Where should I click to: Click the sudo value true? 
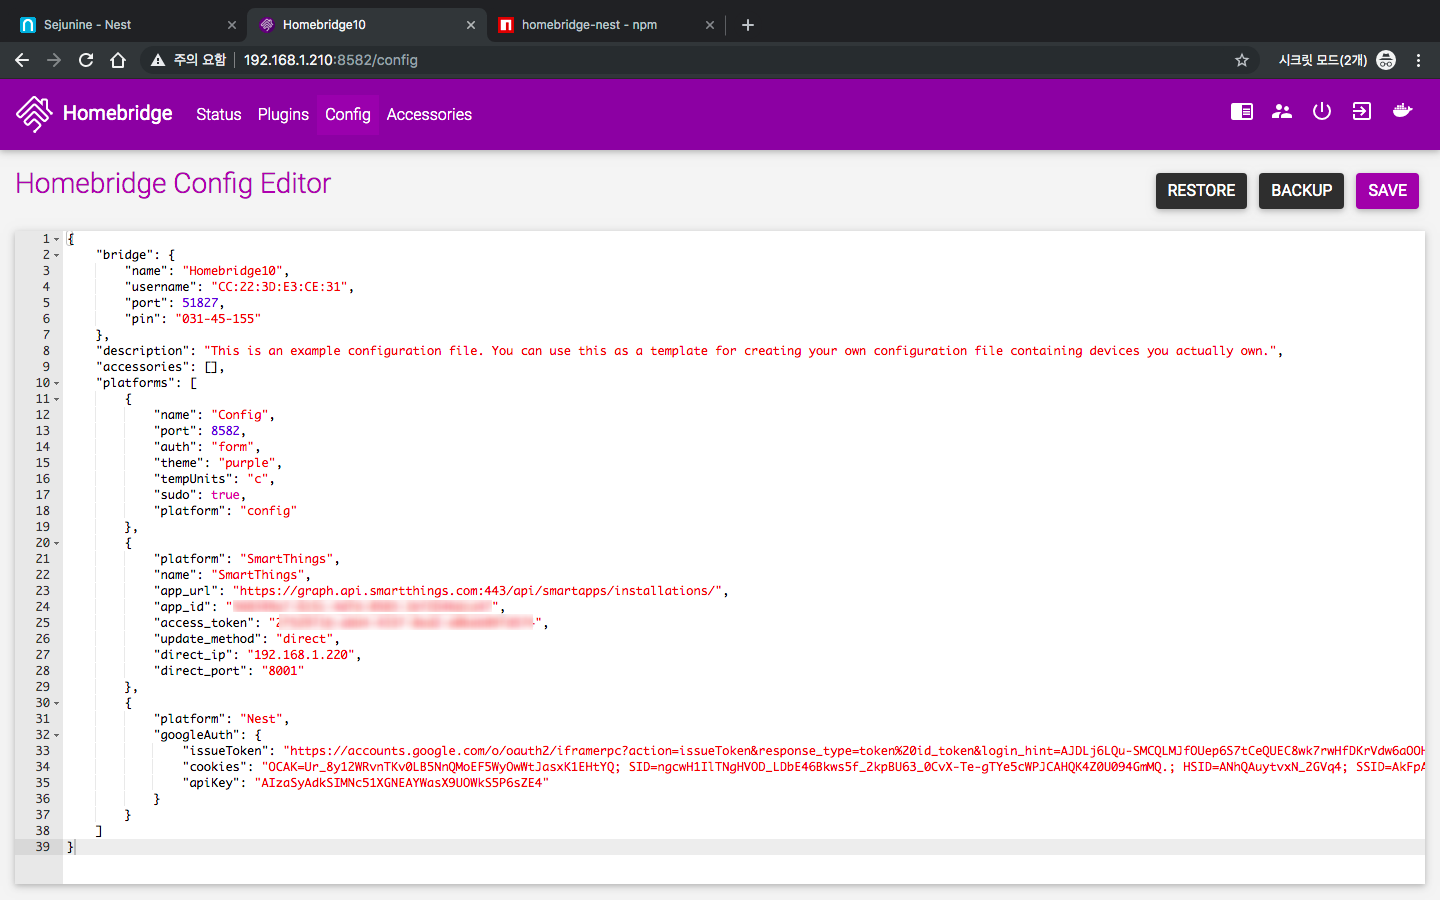point(225,495)
